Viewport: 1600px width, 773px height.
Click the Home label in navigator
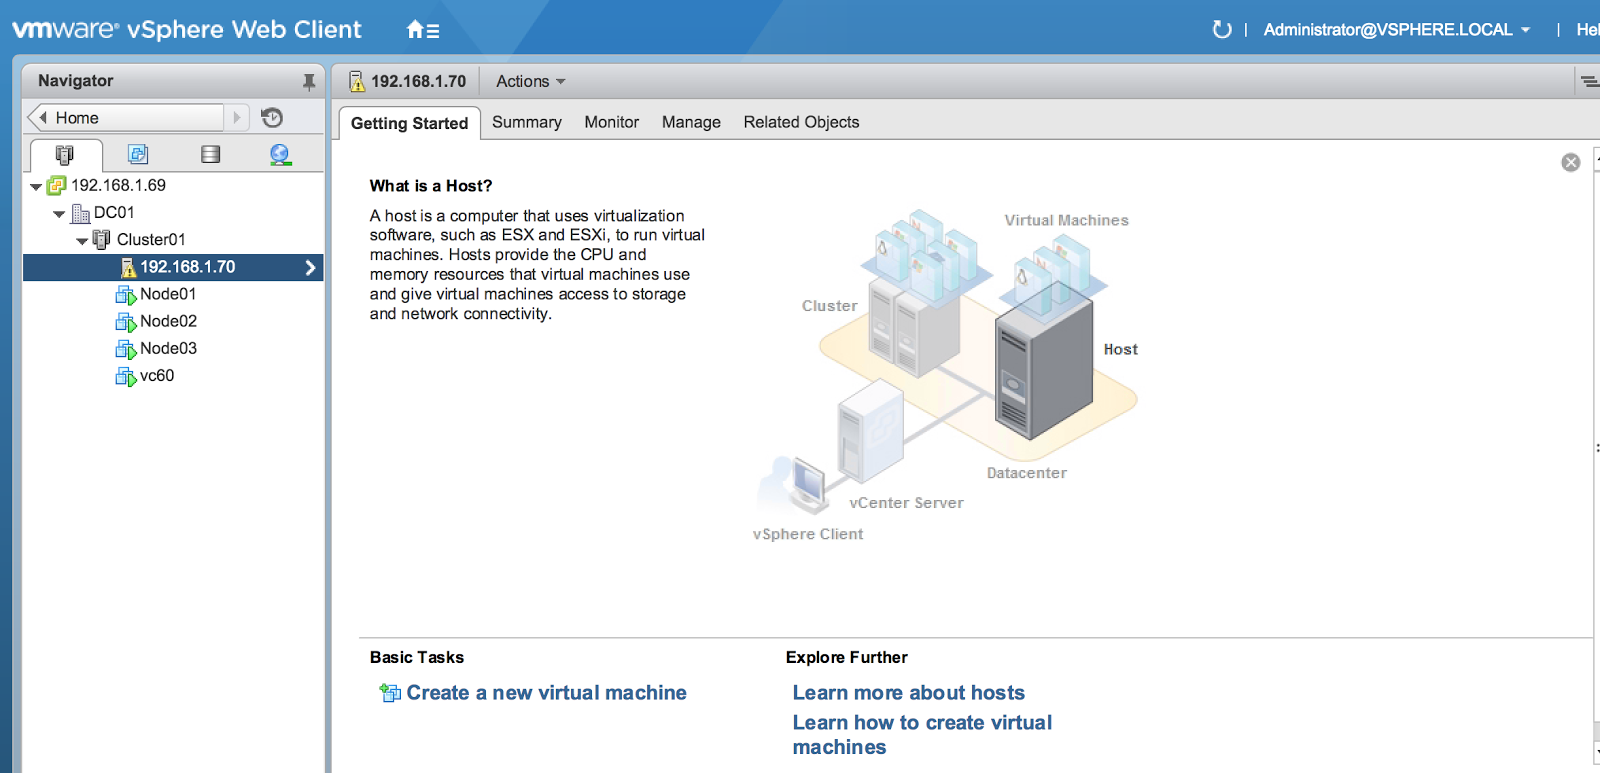pos(77,118)
